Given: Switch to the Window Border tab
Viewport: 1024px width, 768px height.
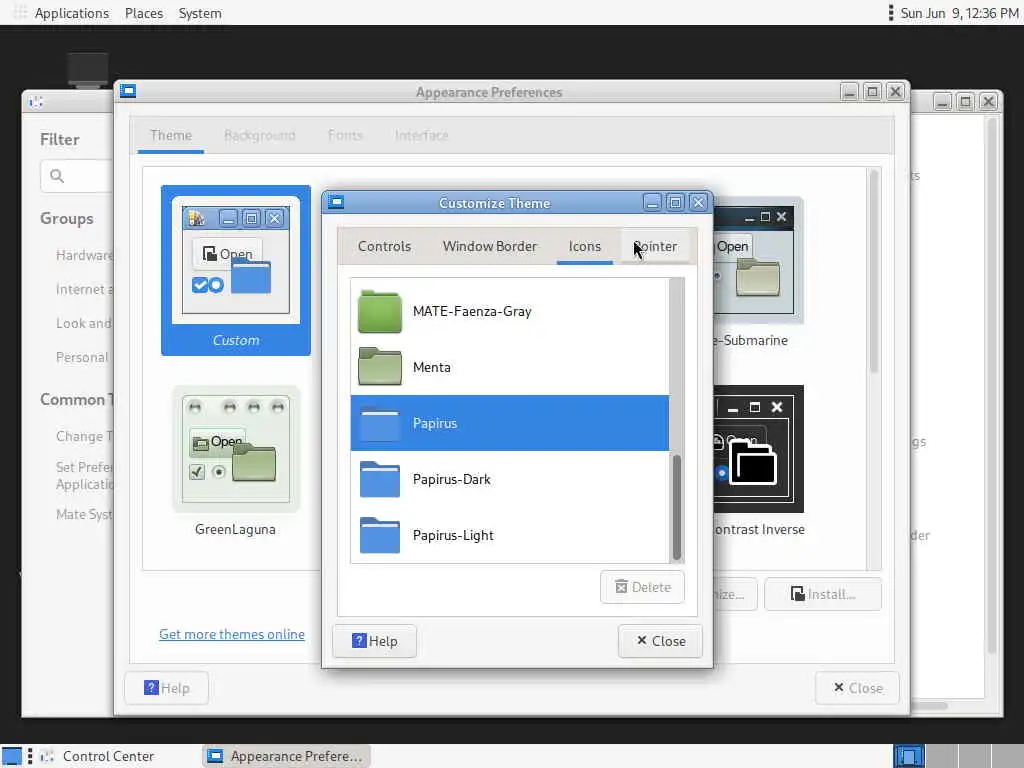Looking at the screenshot, I should point(490,246).
